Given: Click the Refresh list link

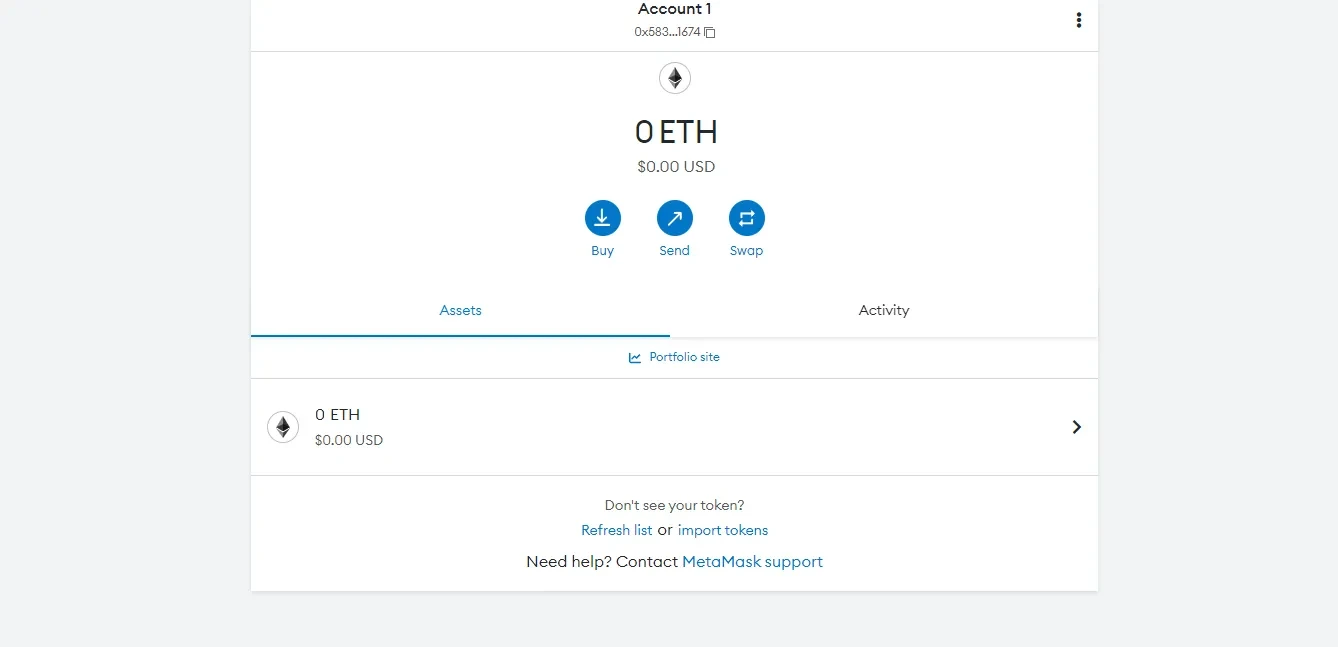Looking at the screenshot, I should [616, 530].
